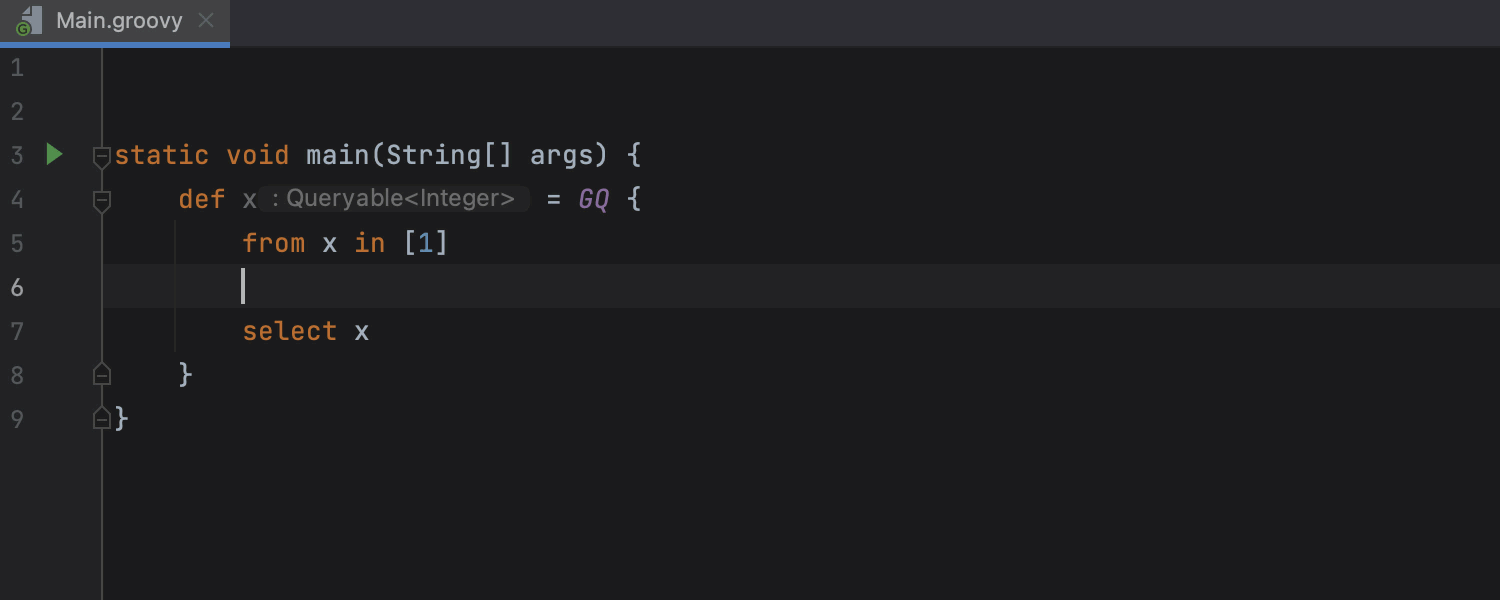
Task: Click the fold end marker on line 8
Action: click(x=101, y=374)
